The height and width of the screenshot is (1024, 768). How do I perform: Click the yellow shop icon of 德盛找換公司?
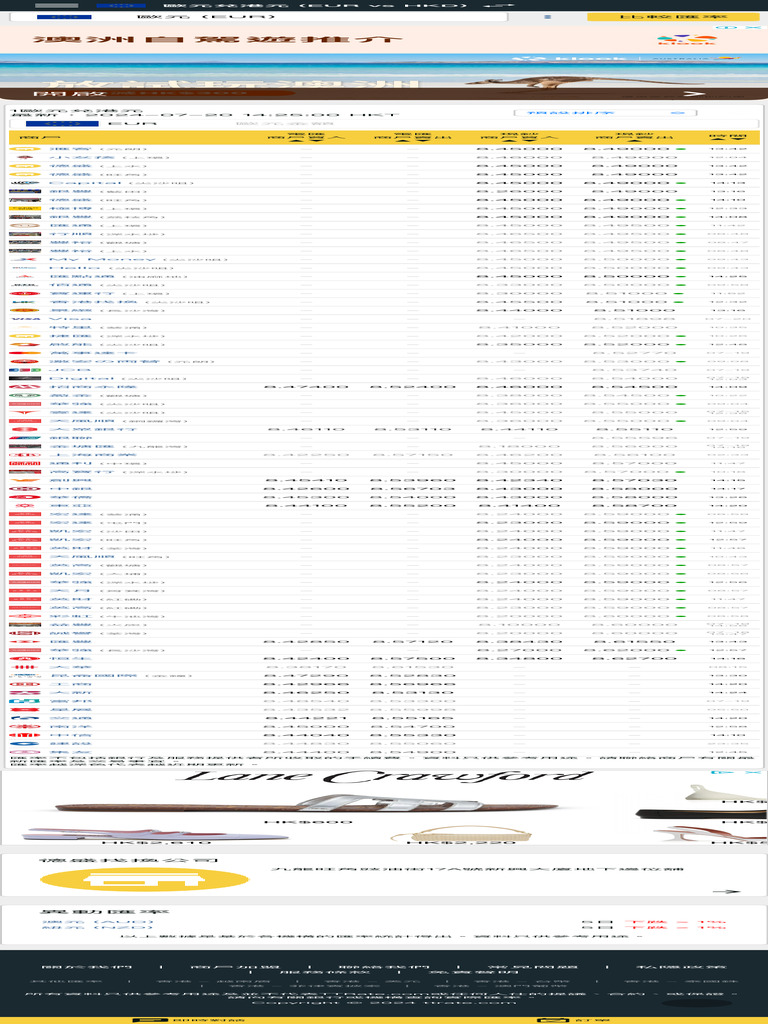pos(144,879)
